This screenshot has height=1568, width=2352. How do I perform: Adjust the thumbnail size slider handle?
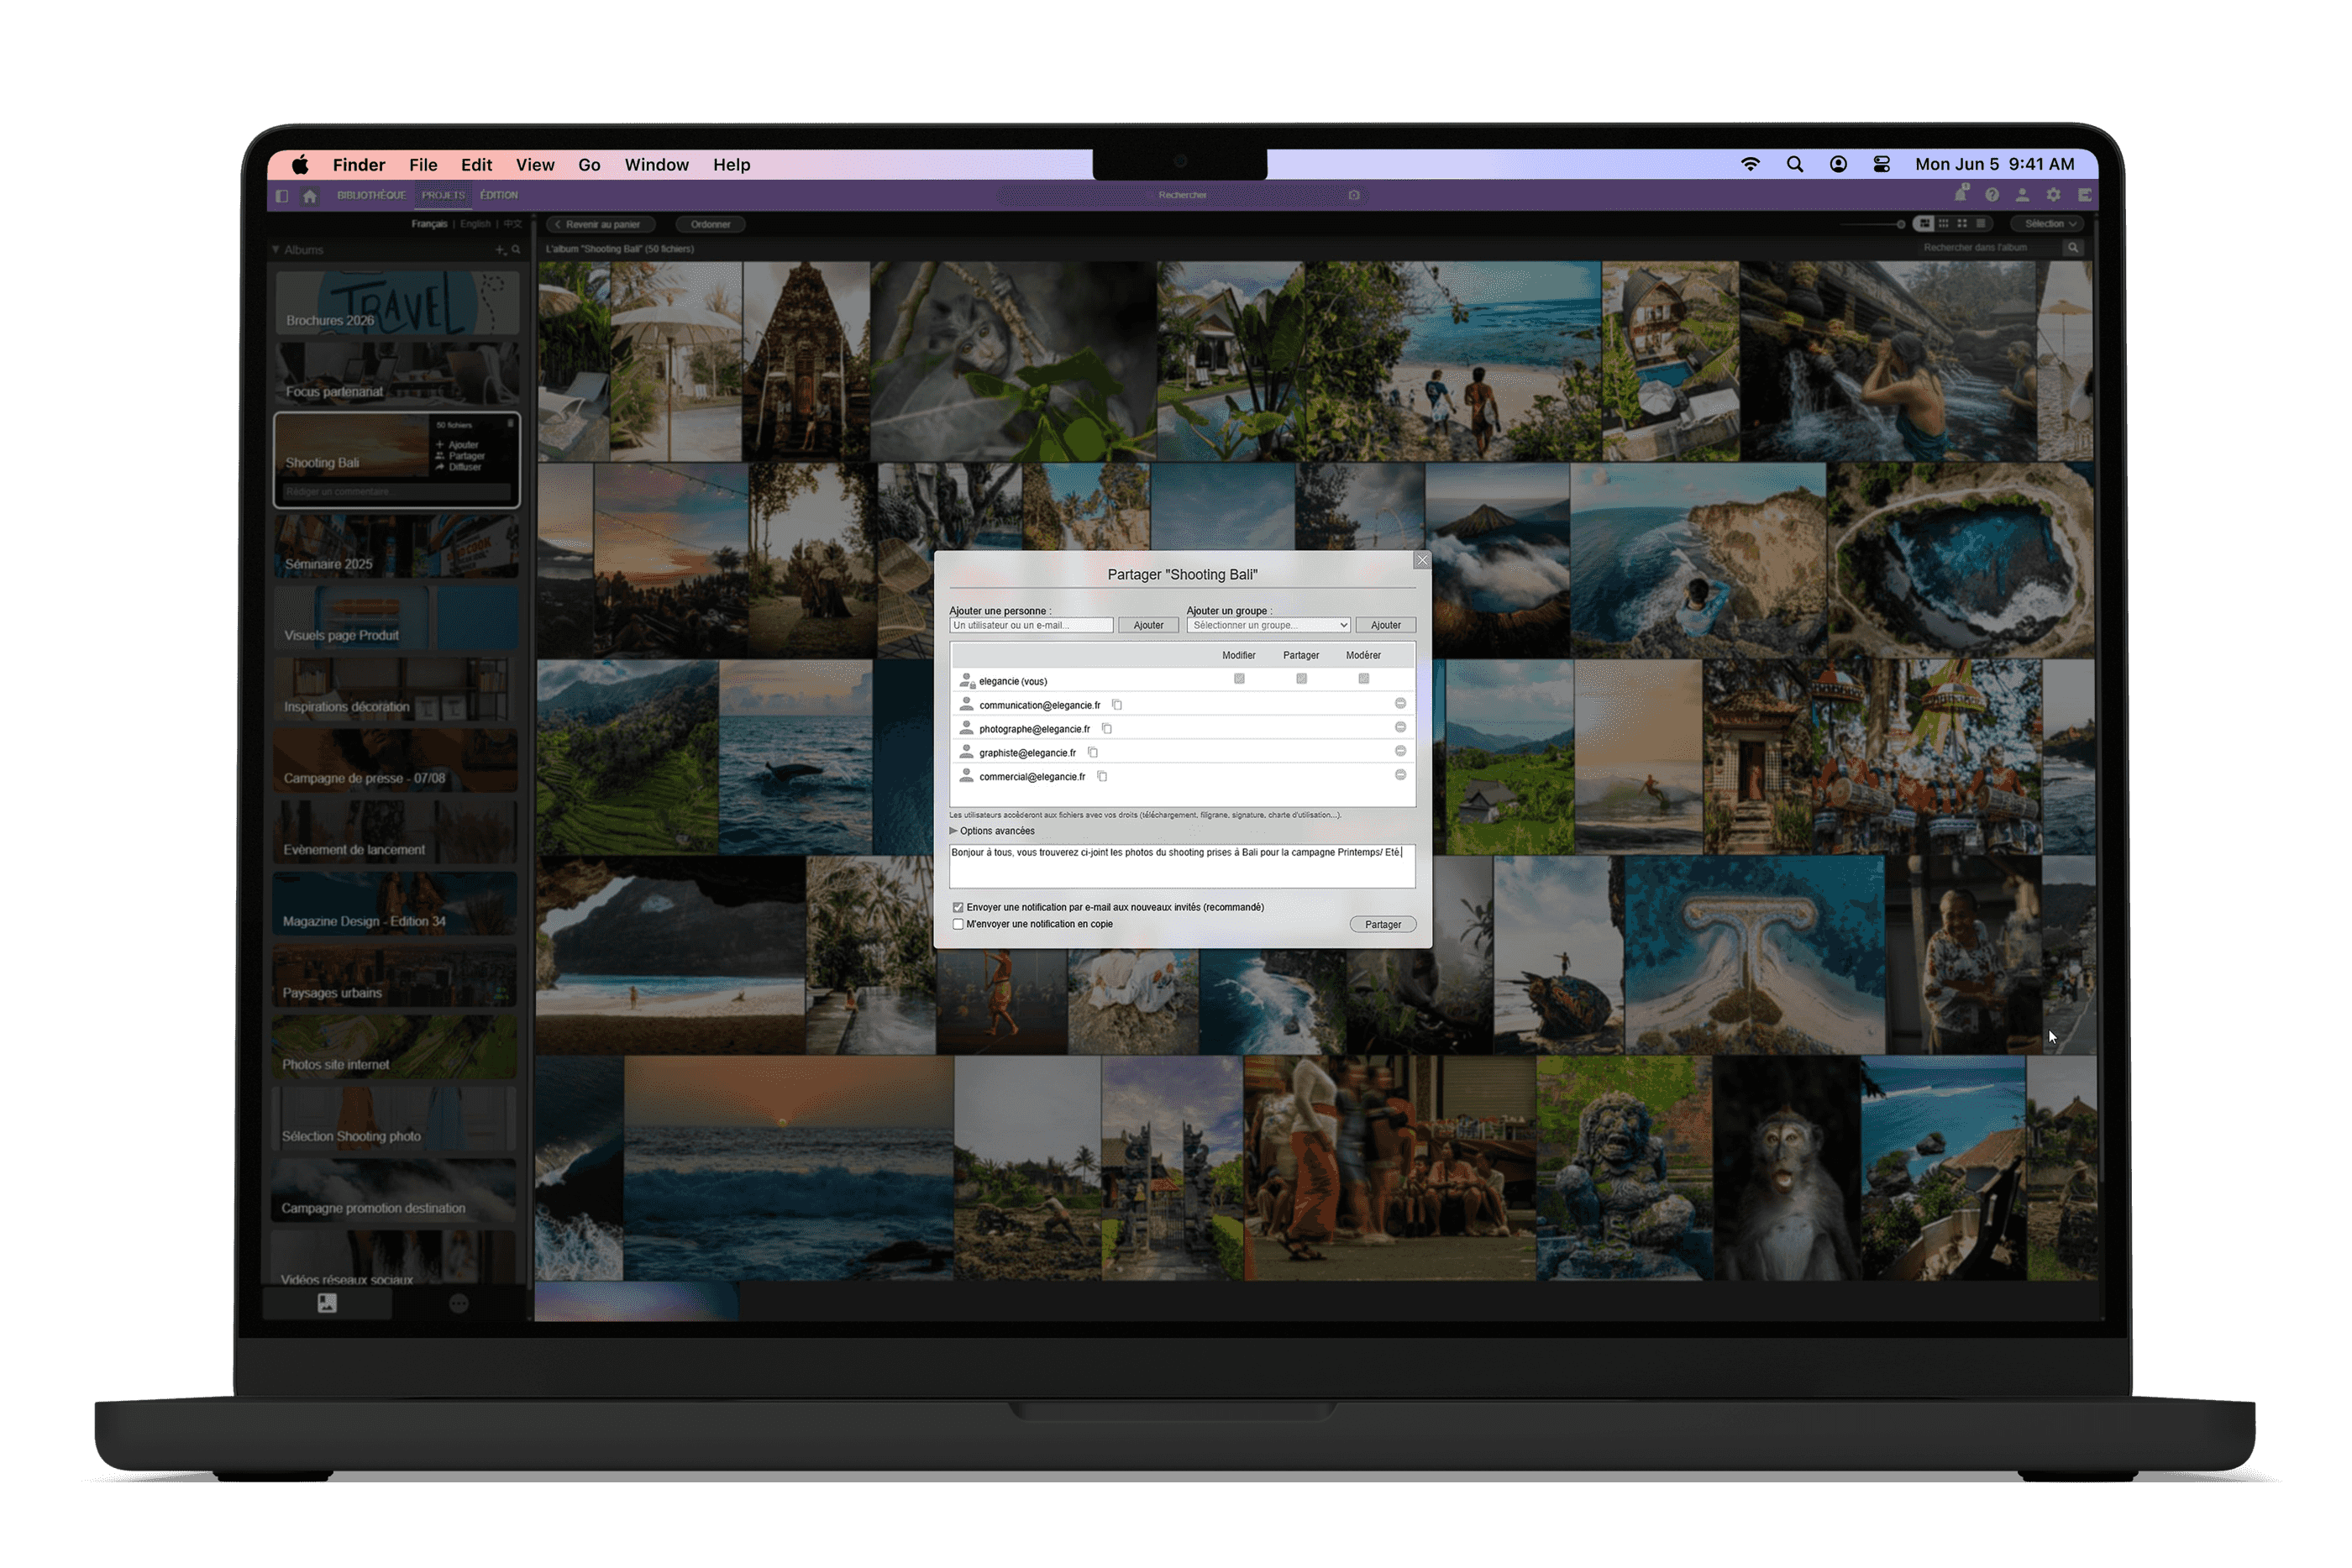click(x=1901, y=225)
